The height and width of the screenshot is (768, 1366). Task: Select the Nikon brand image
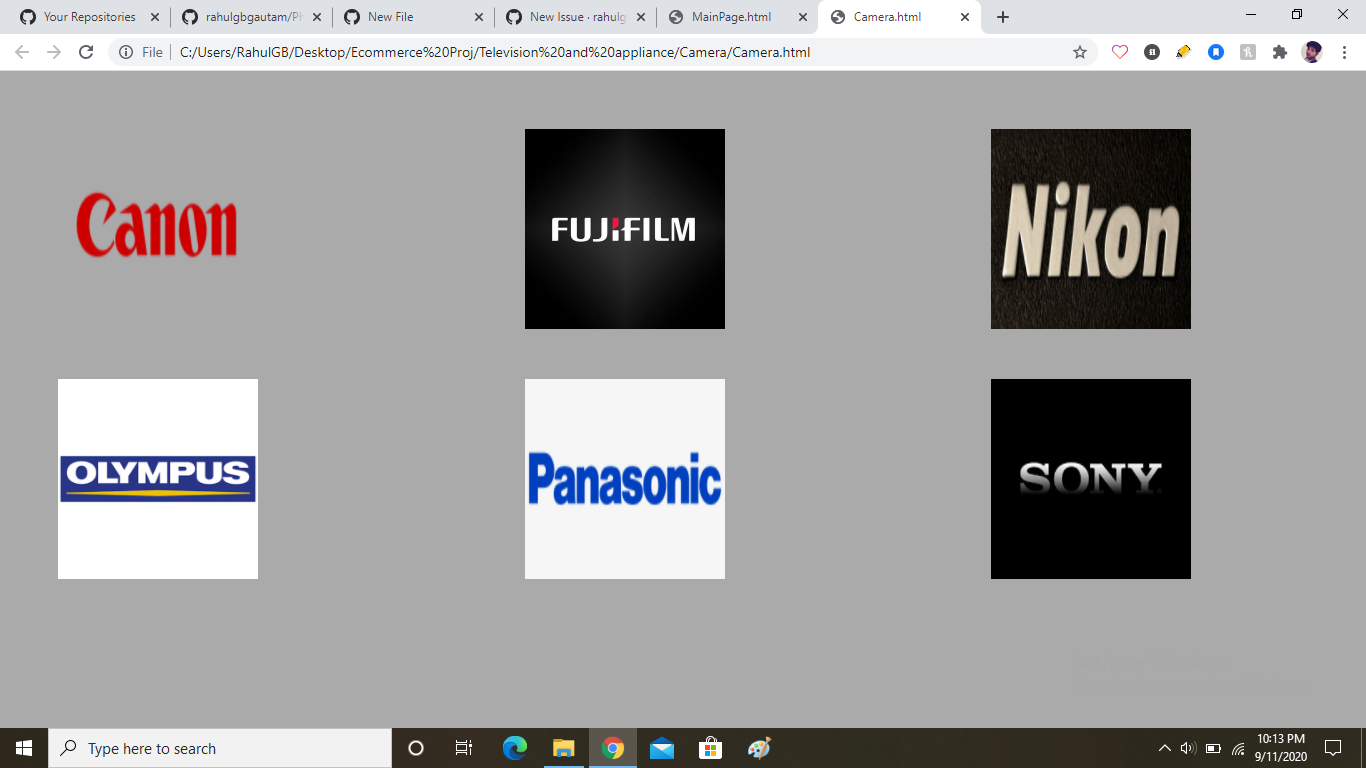(x=1091, y=229)
